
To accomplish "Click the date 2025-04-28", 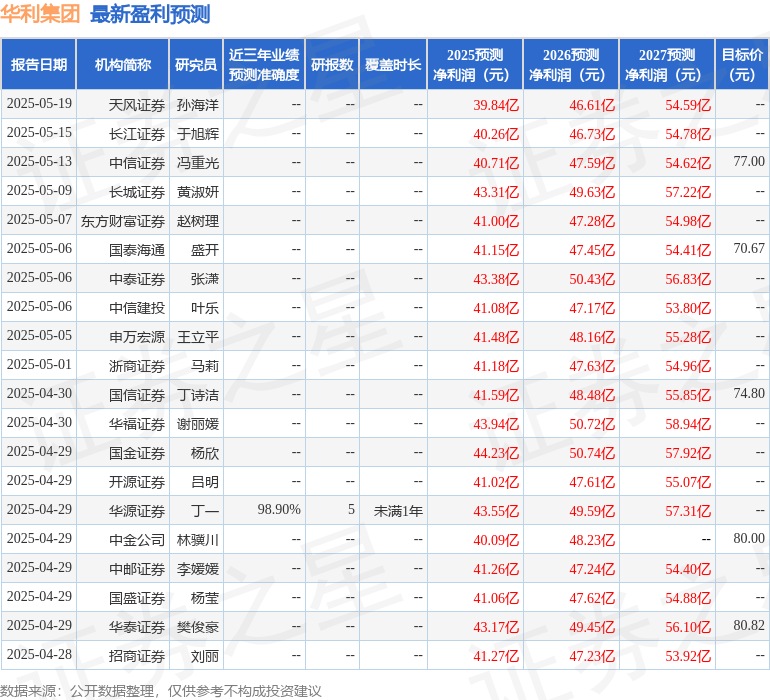I will click(39, 654).
